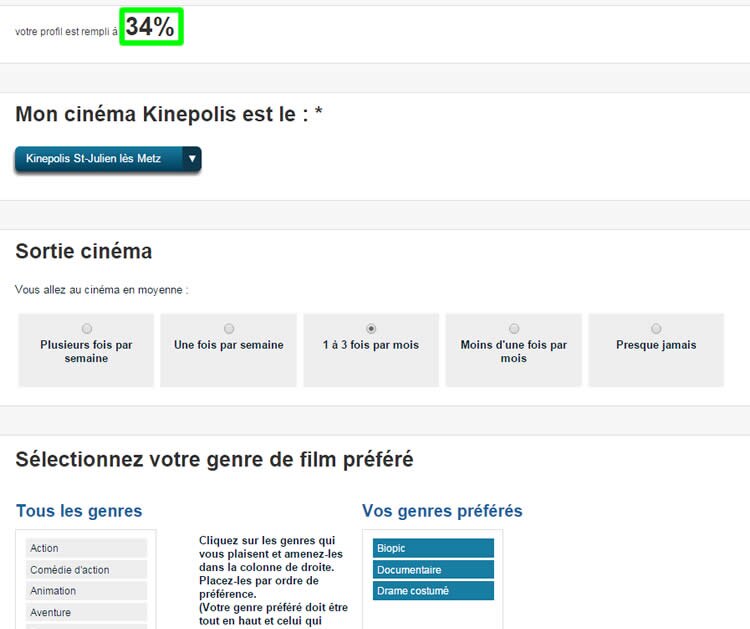
Task: Click 'Sélectionnez votre genre de film préféré' heading
Action: coord(214,459)
